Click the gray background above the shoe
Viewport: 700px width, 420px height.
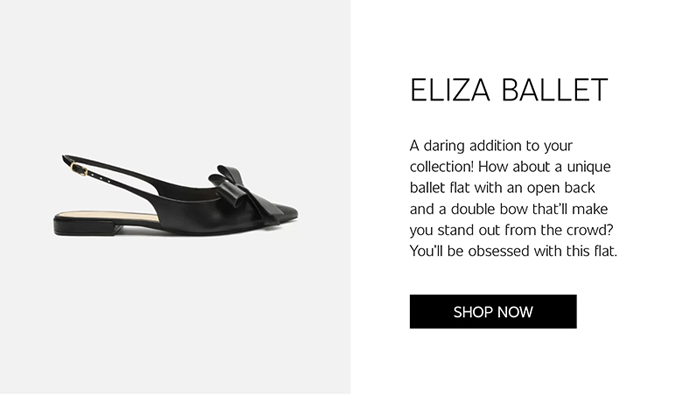(175, 76)
